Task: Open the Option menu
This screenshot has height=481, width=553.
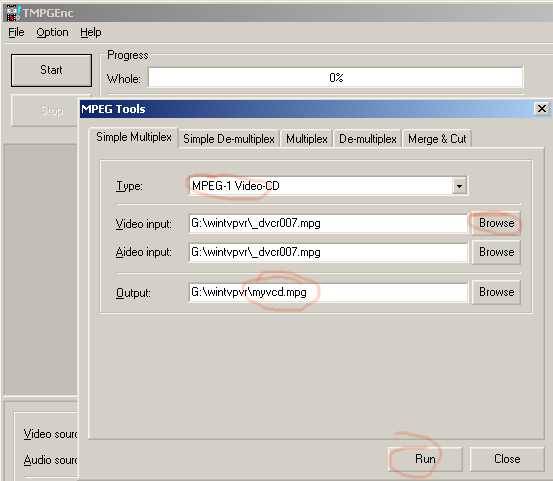Action: [x=52, y=32]
